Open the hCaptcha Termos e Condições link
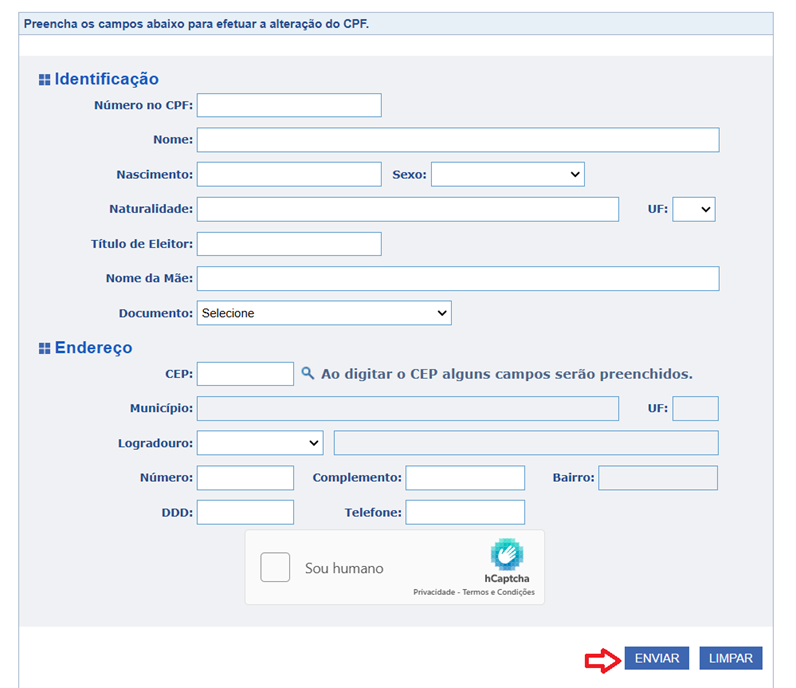 [499, 592]
